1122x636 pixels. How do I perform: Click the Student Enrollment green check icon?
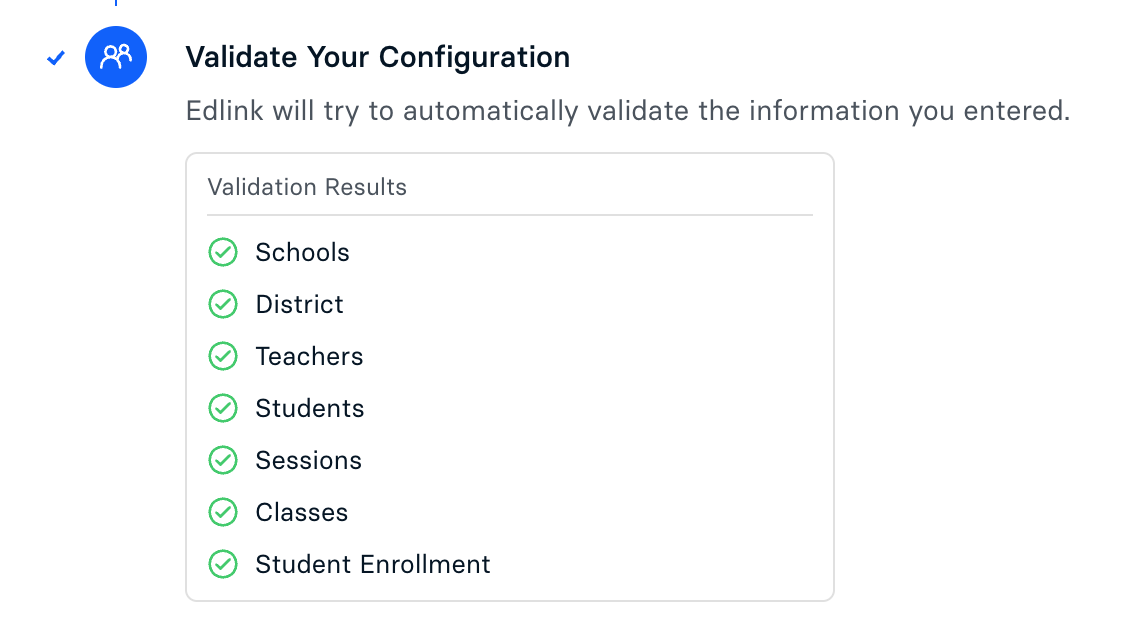pos(222,564)
